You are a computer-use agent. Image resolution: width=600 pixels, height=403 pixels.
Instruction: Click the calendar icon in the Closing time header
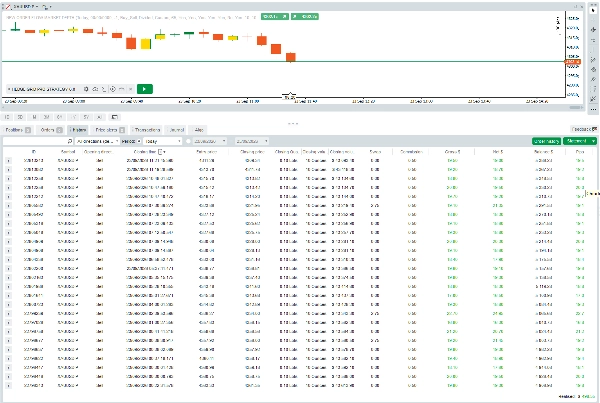[161, 152]
